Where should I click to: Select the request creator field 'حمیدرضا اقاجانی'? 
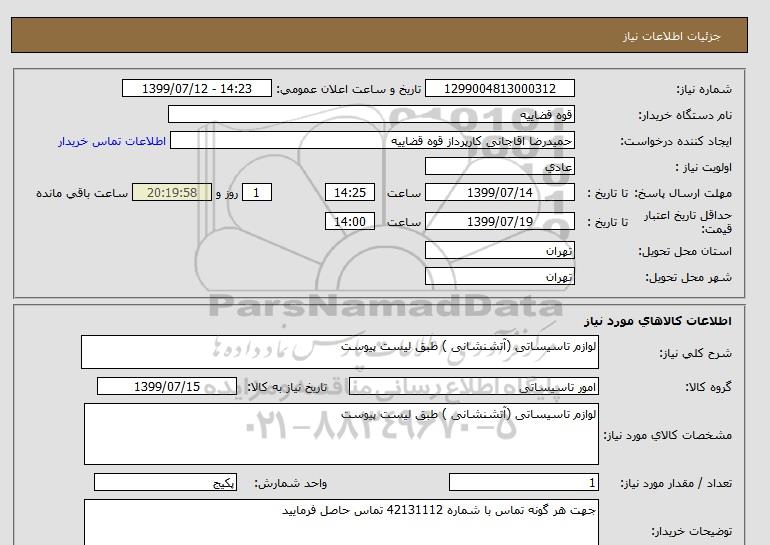point(372,141)
